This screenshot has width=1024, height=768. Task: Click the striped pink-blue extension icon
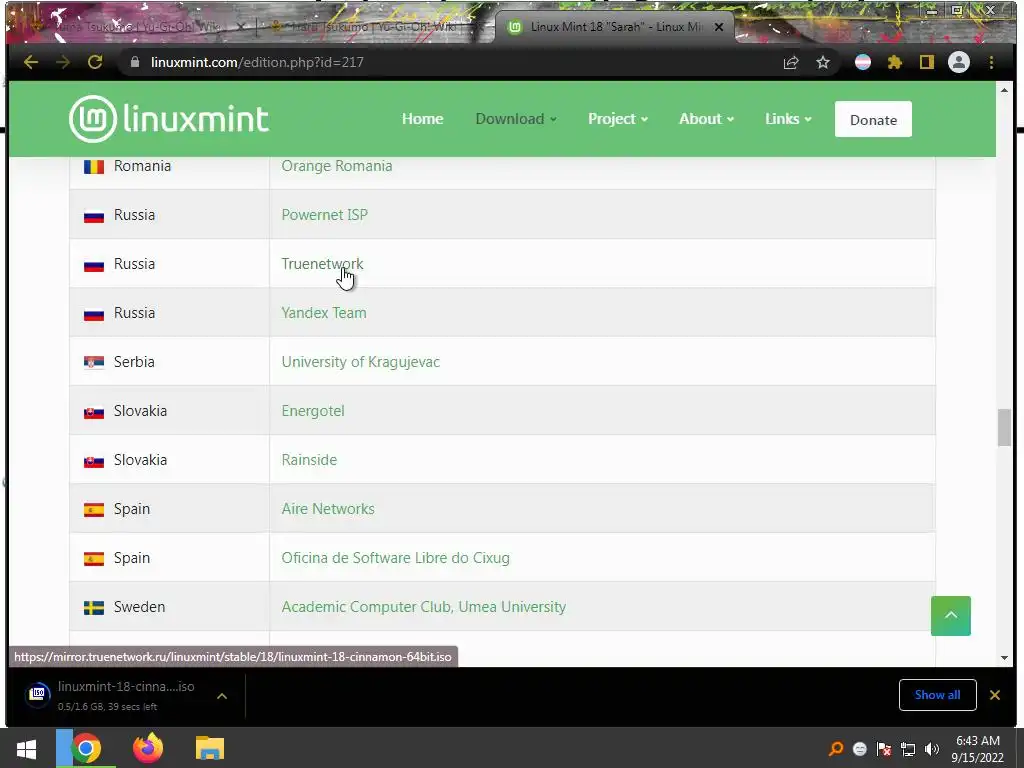coord(863,62)
